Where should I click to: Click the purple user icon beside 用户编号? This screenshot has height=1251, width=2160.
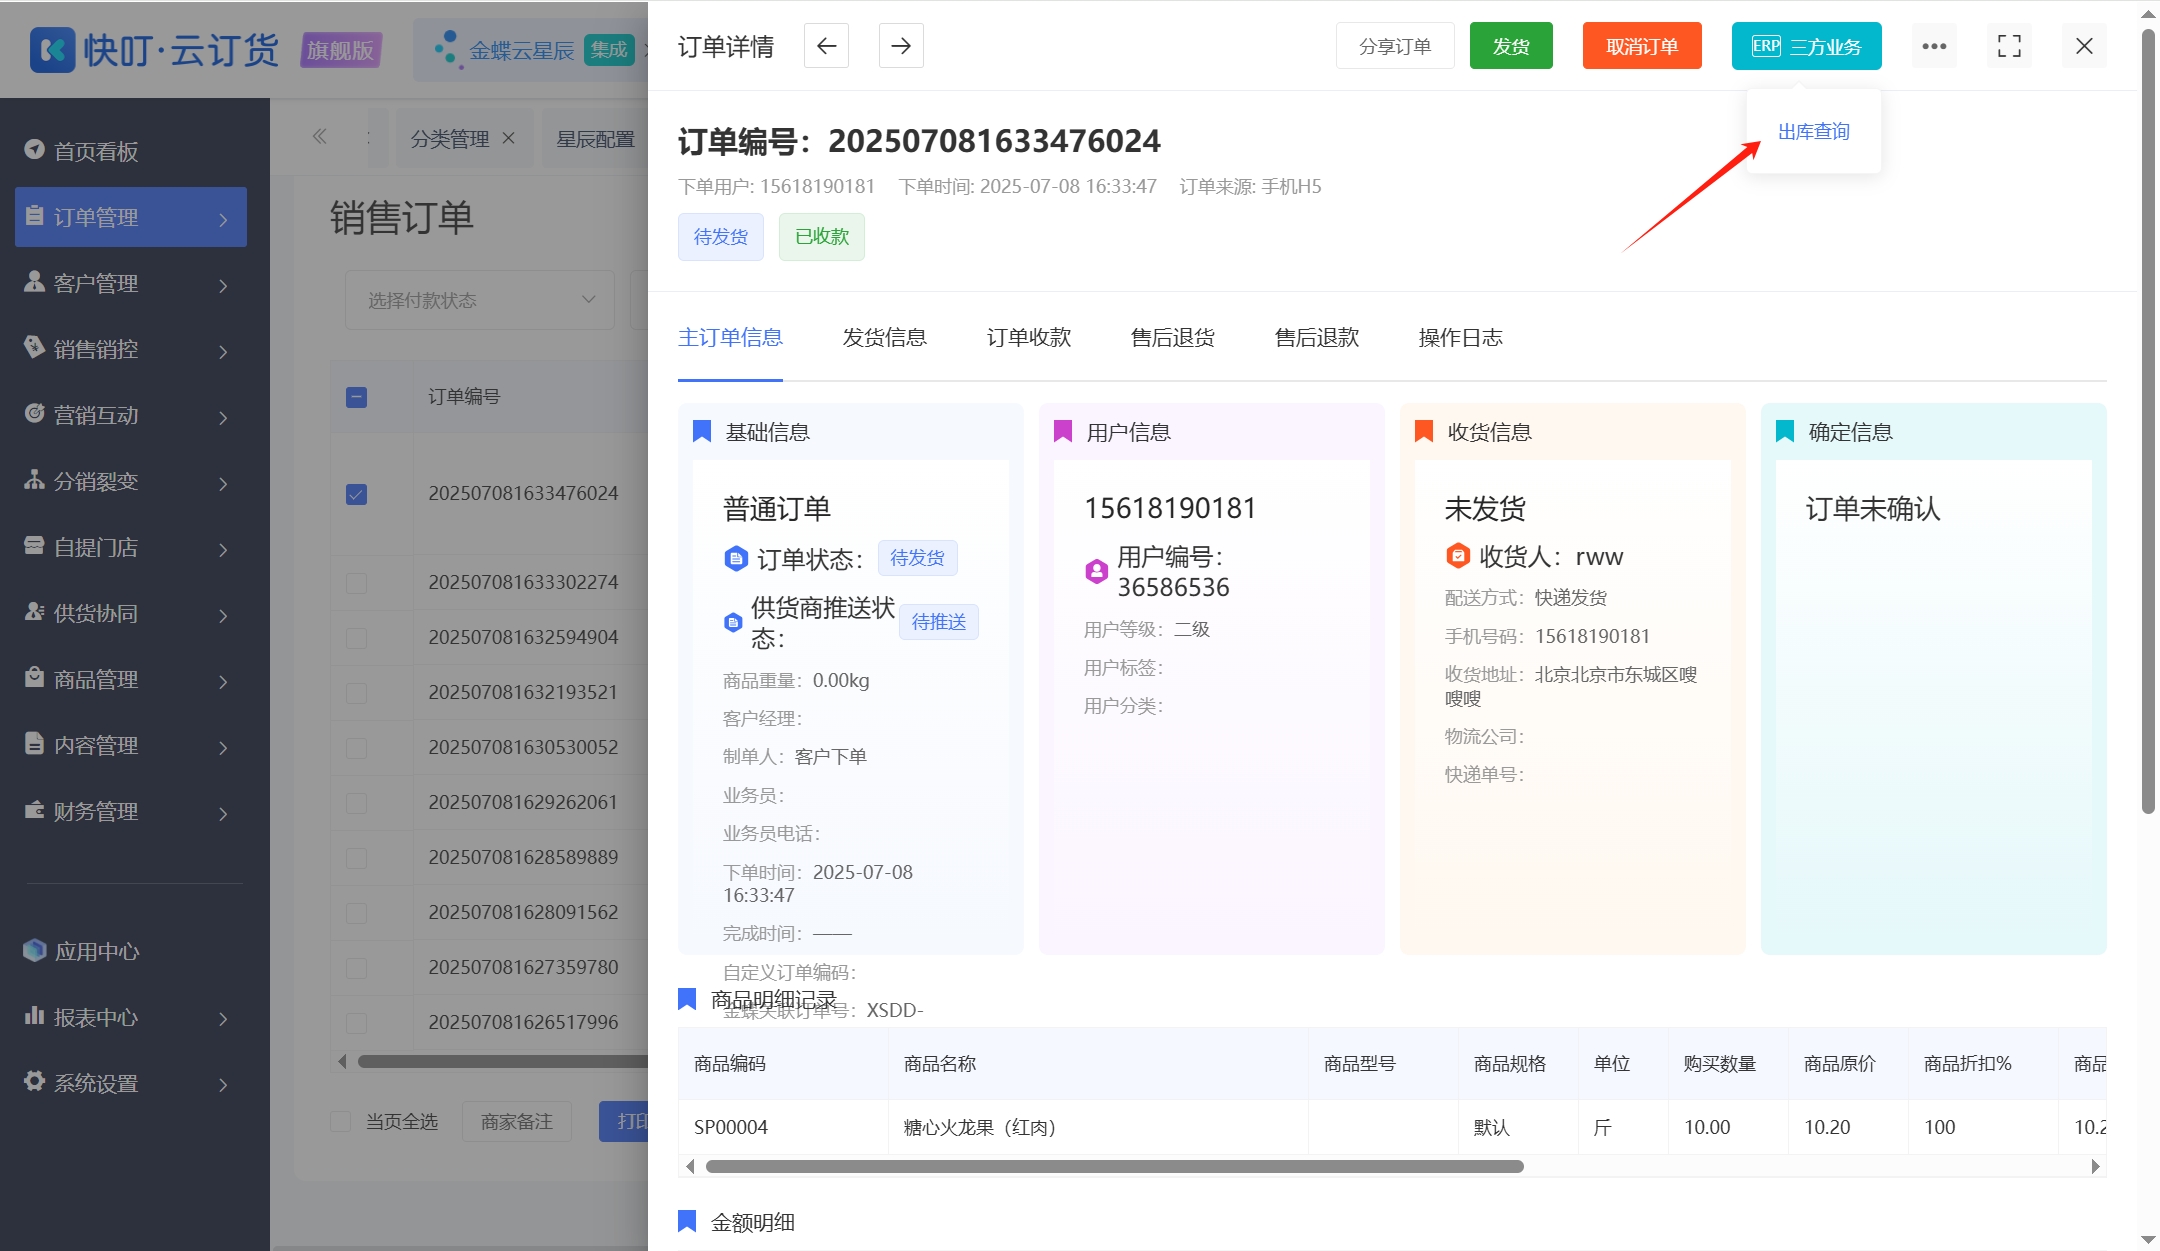1097,571
